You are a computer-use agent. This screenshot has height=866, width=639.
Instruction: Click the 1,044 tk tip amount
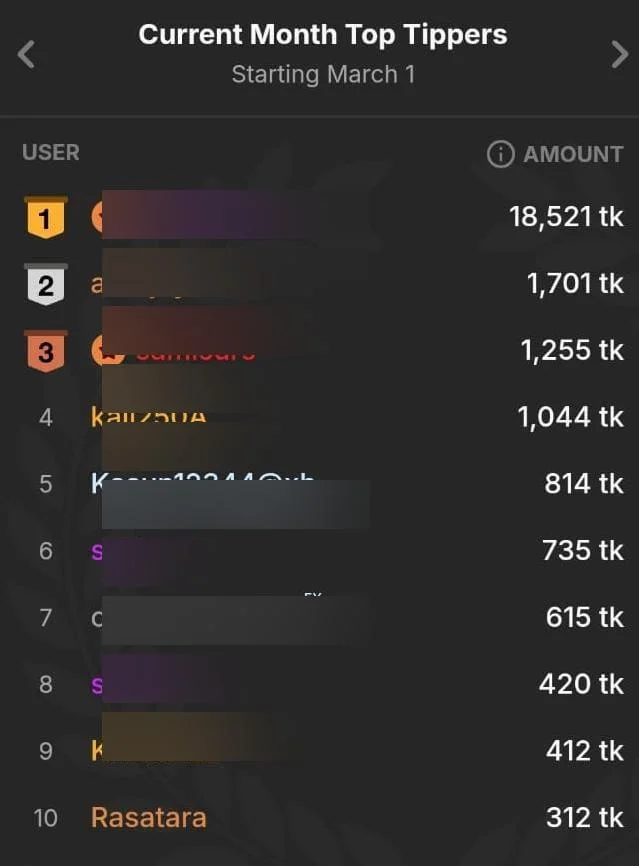[571, 417]
